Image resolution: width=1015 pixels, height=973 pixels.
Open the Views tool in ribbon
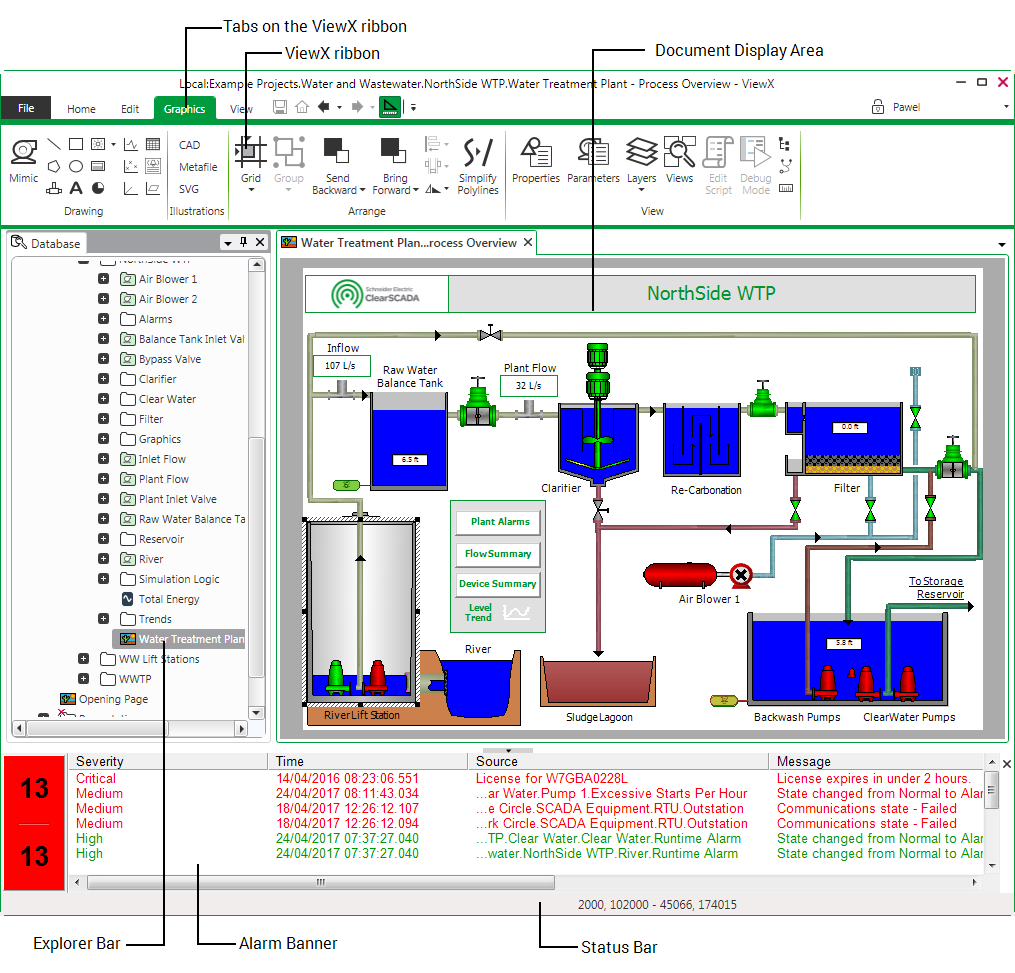tap(679, 160)
